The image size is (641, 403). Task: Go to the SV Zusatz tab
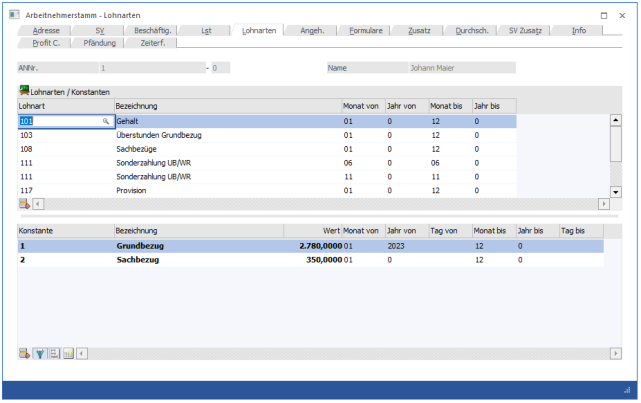(524, 31)
